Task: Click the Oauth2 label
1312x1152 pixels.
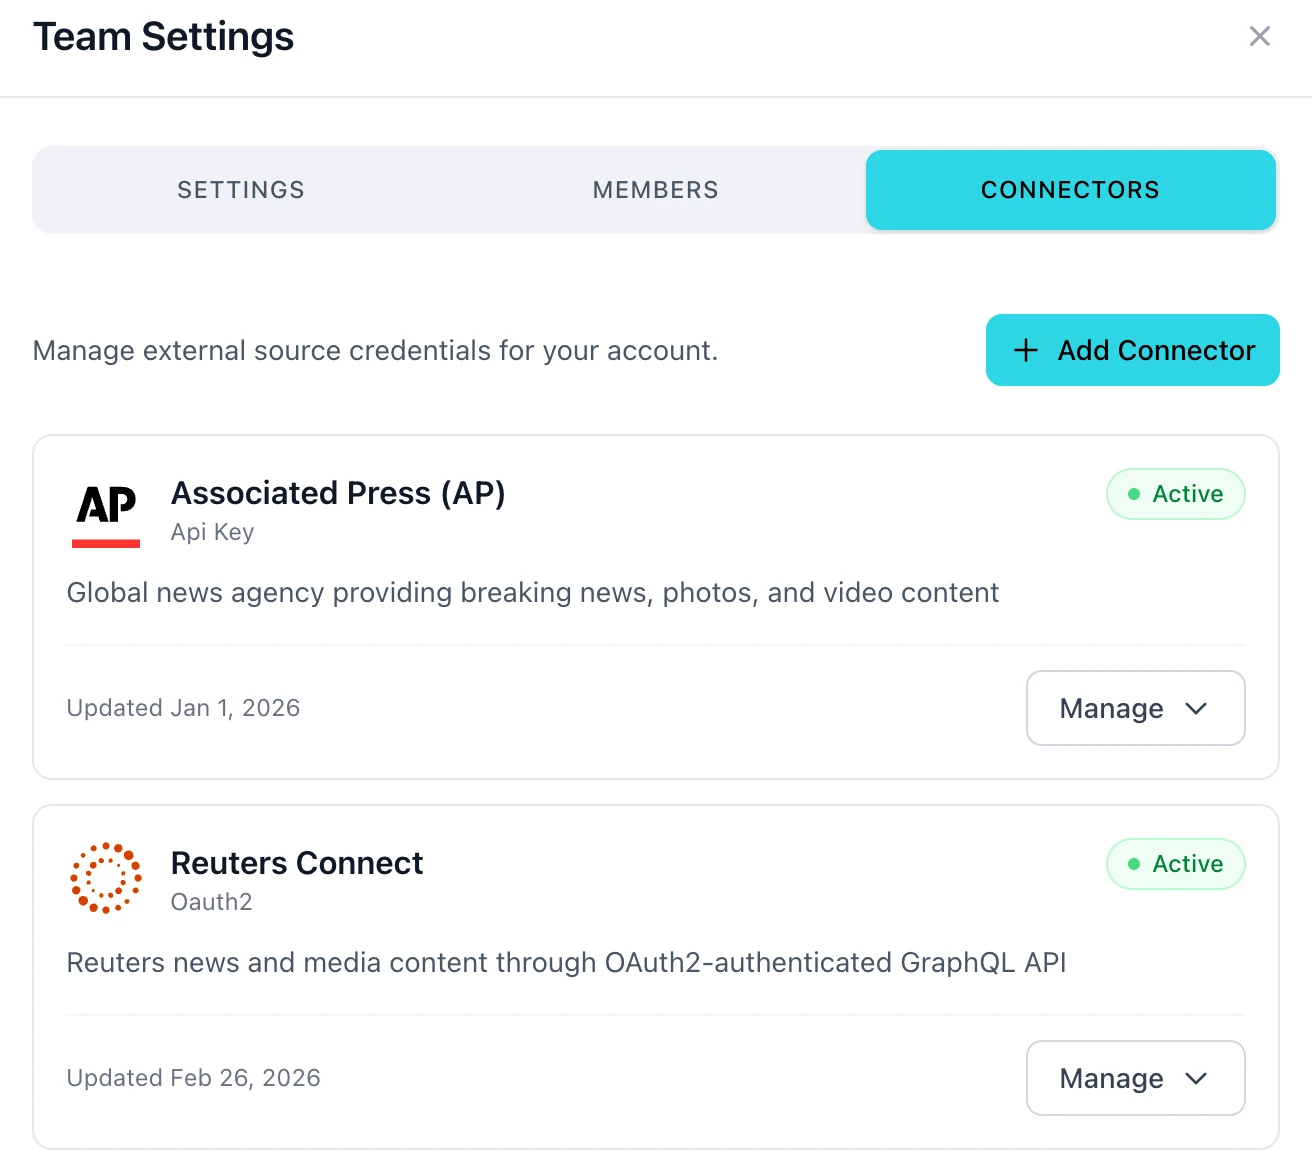Action: coord(211,902)
